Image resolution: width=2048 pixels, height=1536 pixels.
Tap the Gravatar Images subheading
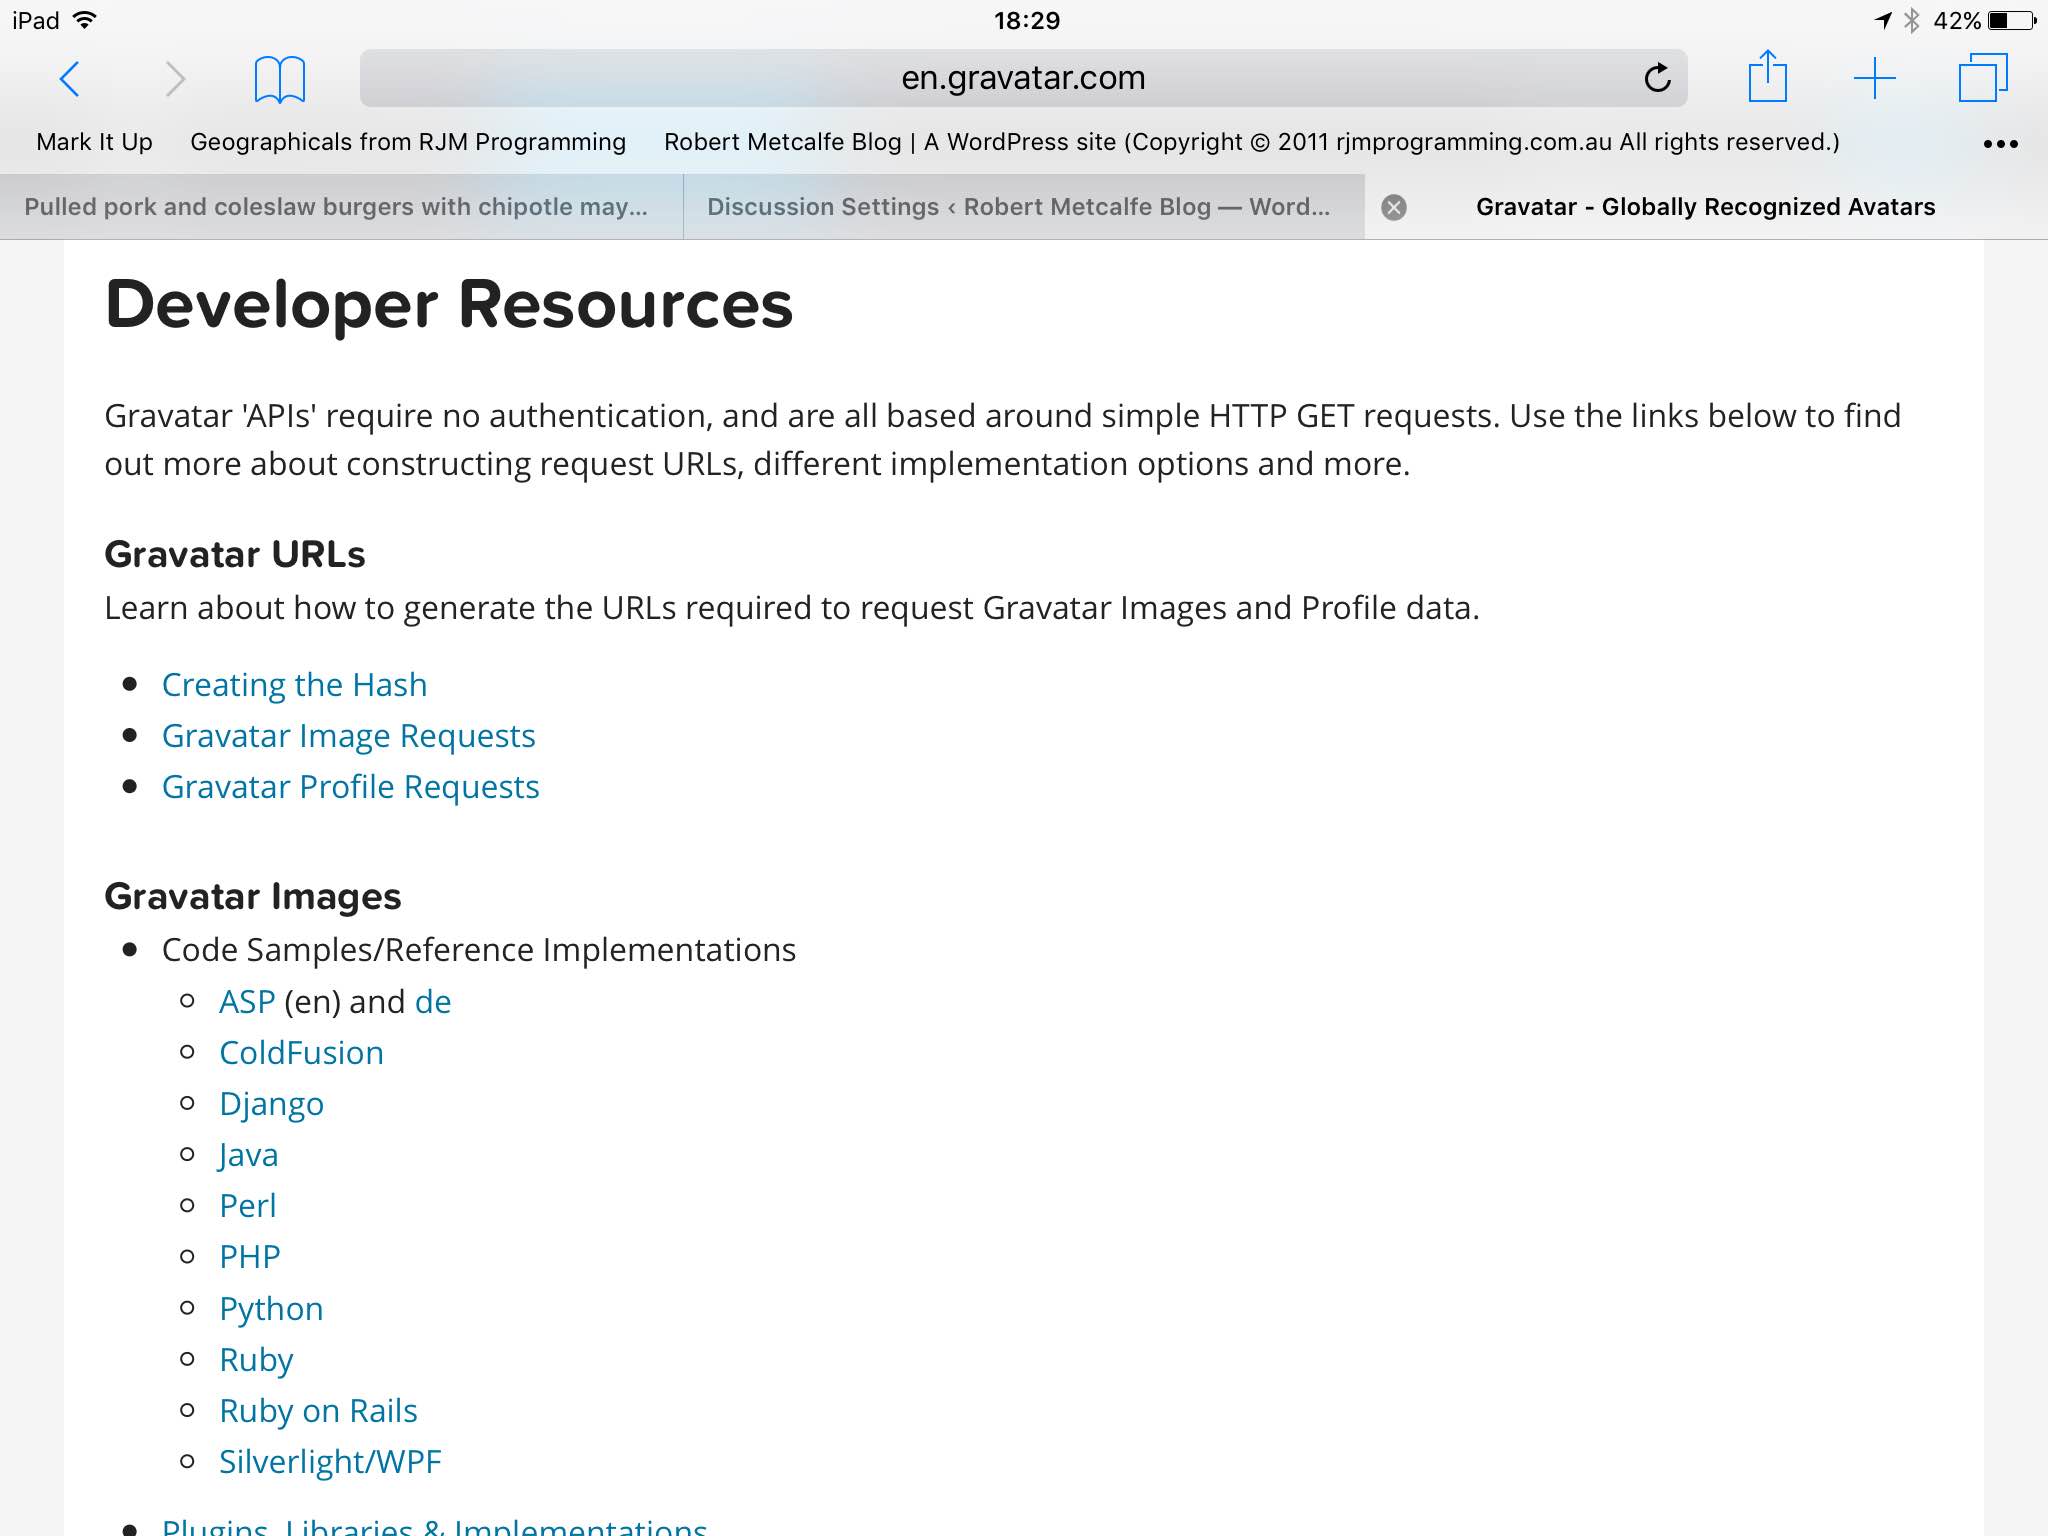[x=253, y=897]
